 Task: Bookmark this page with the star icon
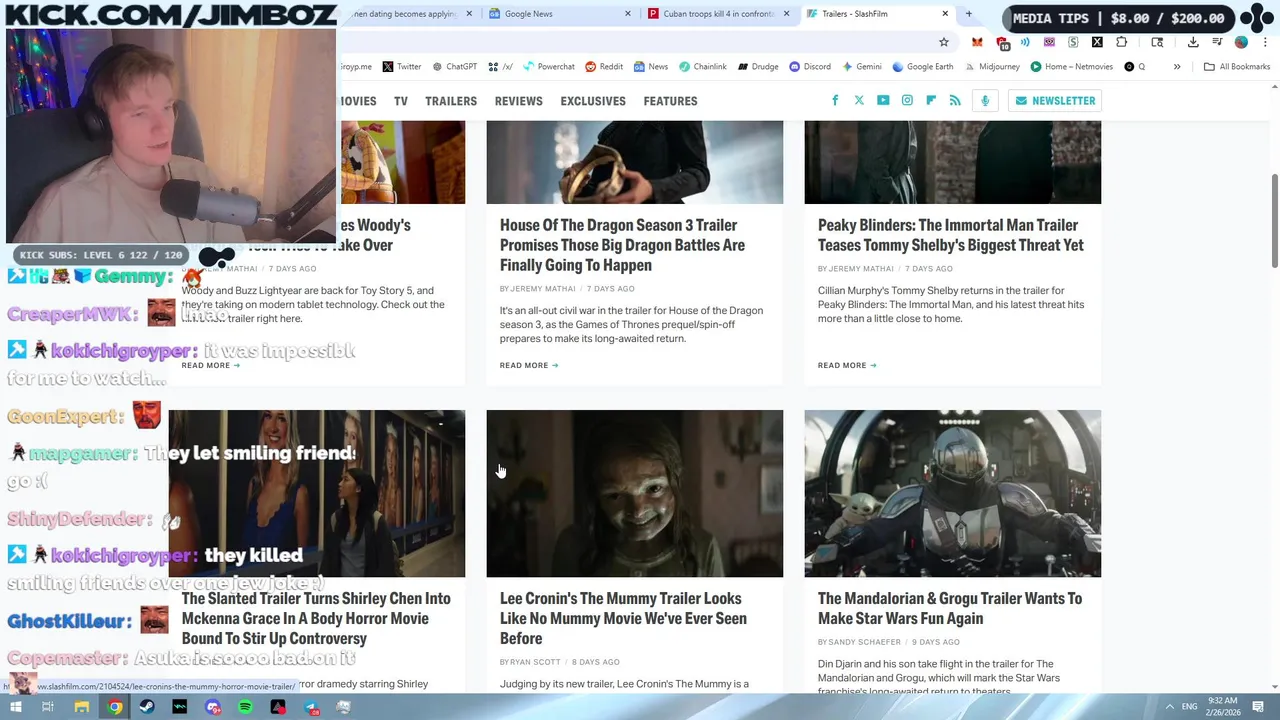(x=943, y=42)
